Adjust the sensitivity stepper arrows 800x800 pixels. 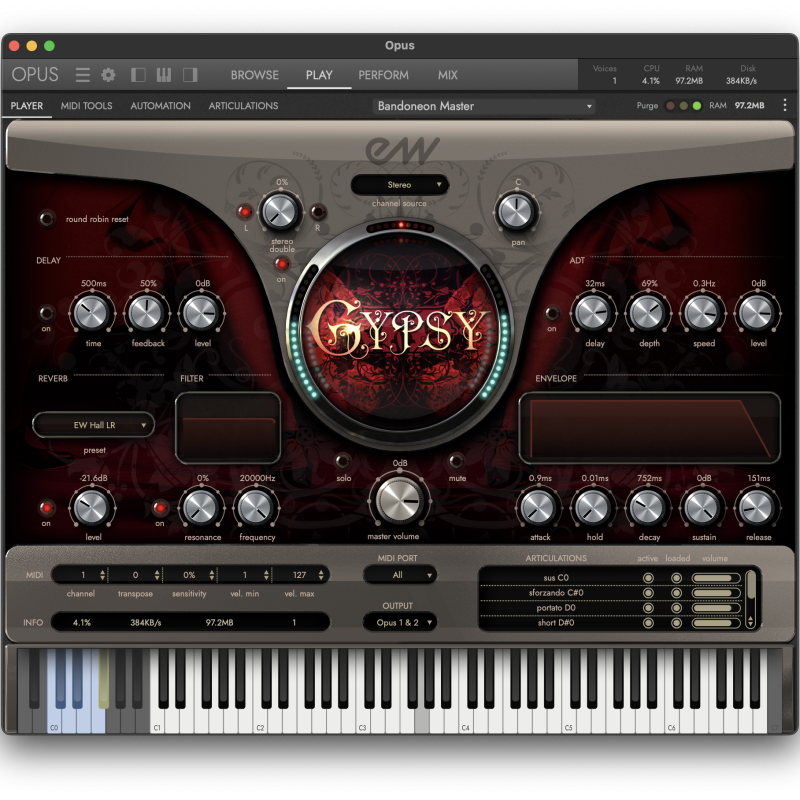(x=212, y=575)
